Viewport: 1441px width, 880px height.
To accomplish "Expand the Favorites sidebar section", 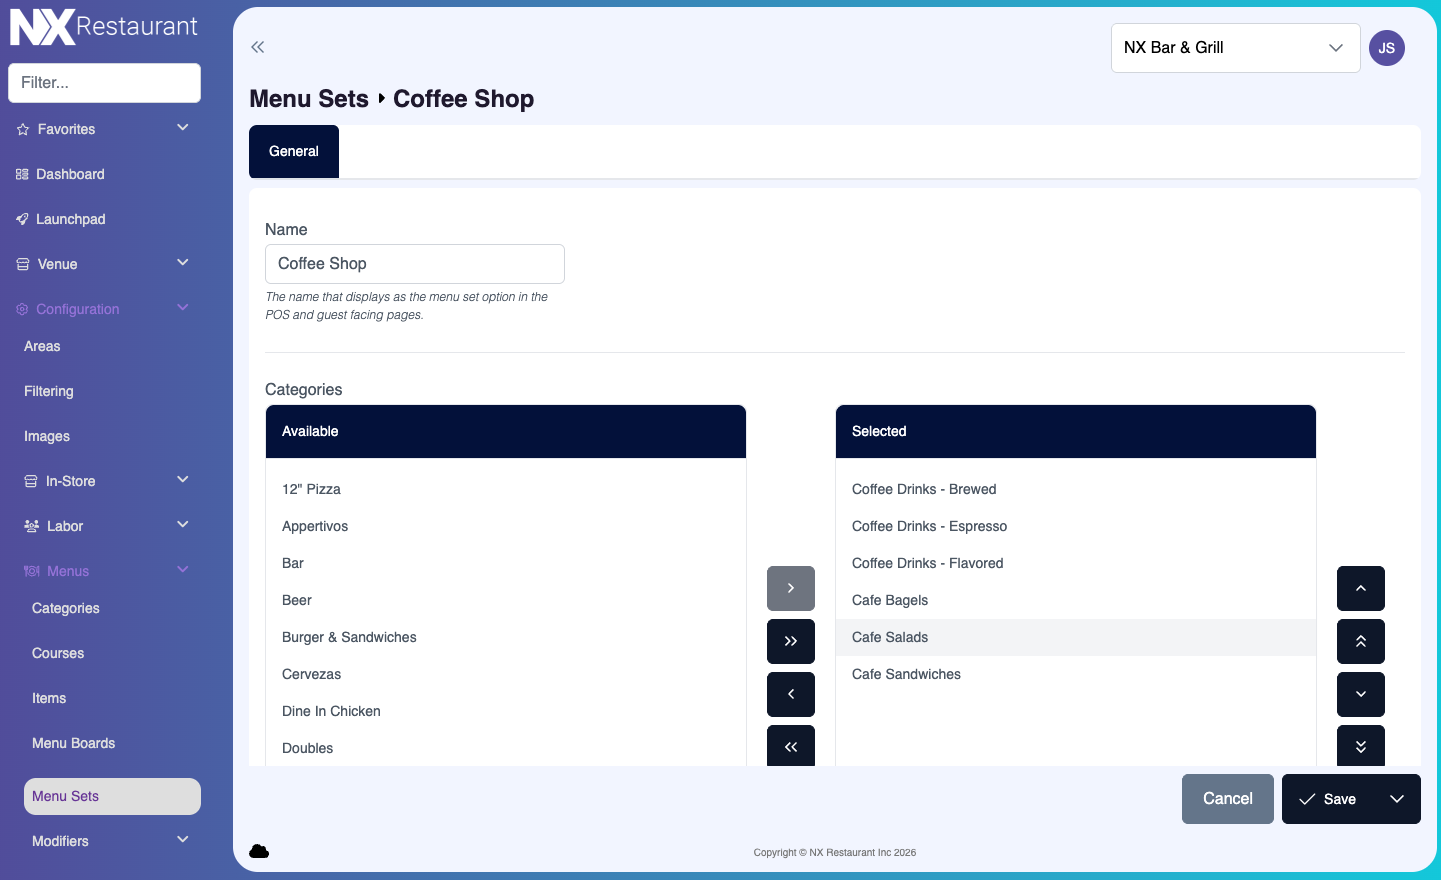I will click(x=183, y=128).
